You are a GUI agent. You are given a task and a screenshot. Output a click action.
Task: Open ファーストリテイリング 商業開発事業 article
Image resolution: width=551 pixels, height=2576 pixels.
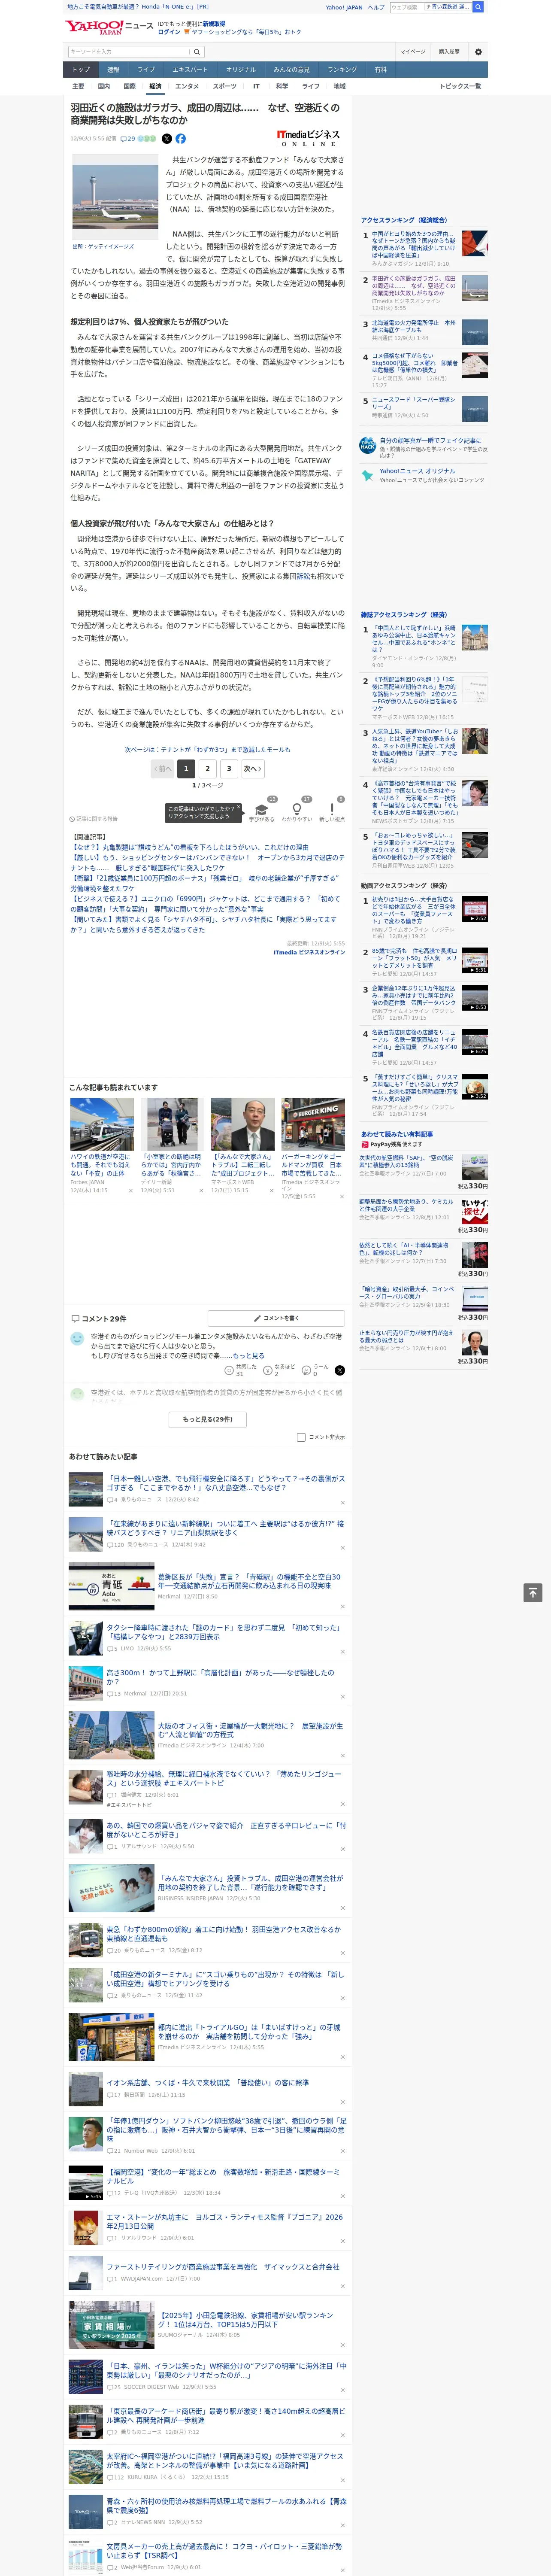(223, 2267)
